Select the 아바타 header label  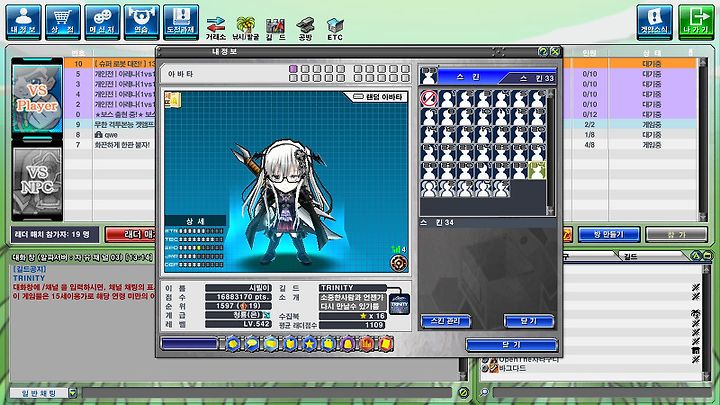(180, 74)
